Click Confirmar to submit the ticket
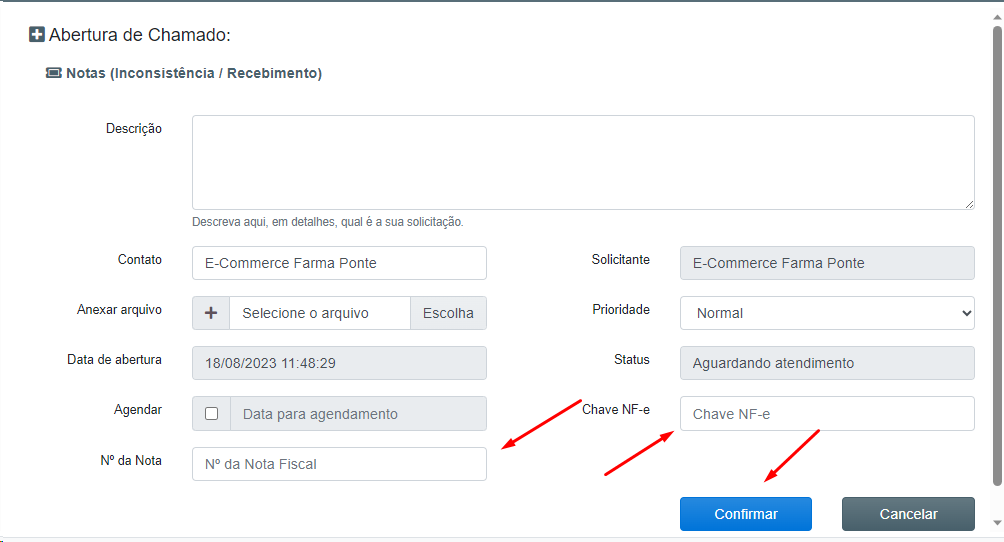1004x542 pixels. pos(746,514)
